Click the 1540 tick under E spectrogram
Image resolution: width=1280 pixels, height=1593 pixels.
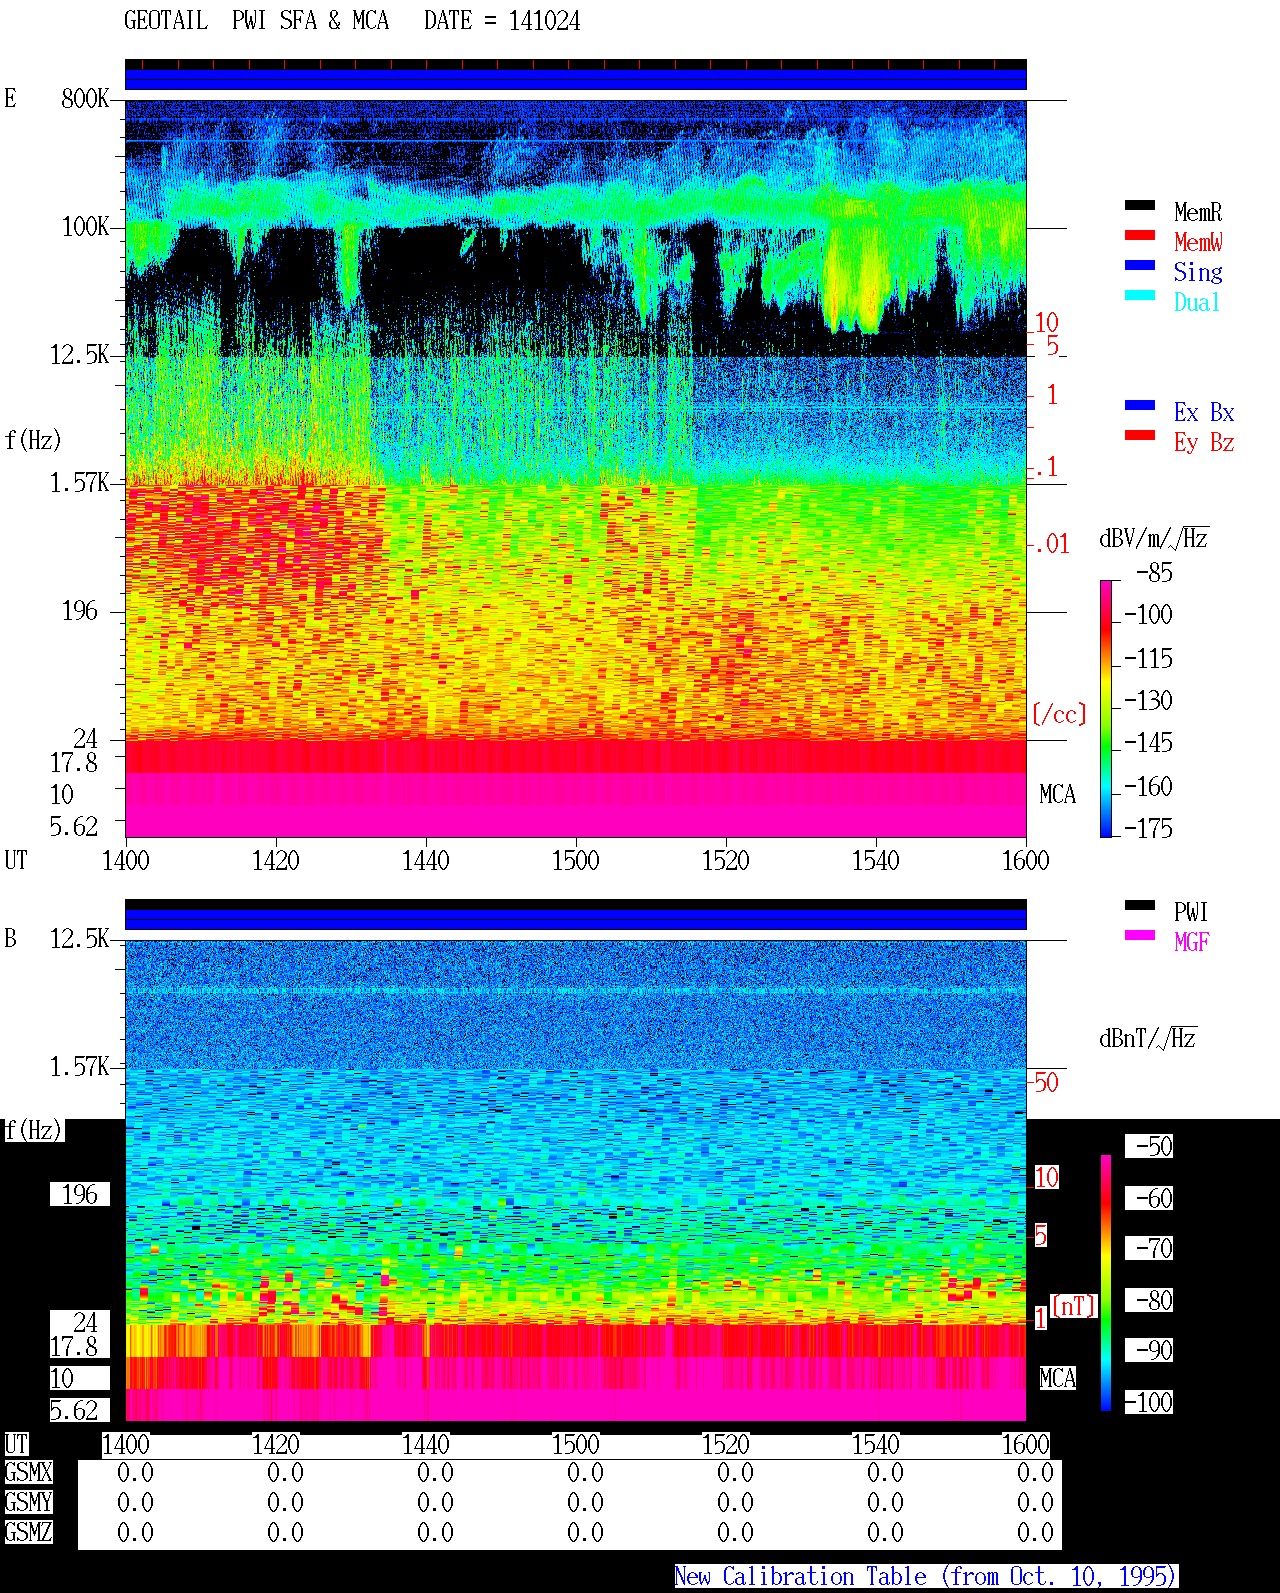point(875,860)
